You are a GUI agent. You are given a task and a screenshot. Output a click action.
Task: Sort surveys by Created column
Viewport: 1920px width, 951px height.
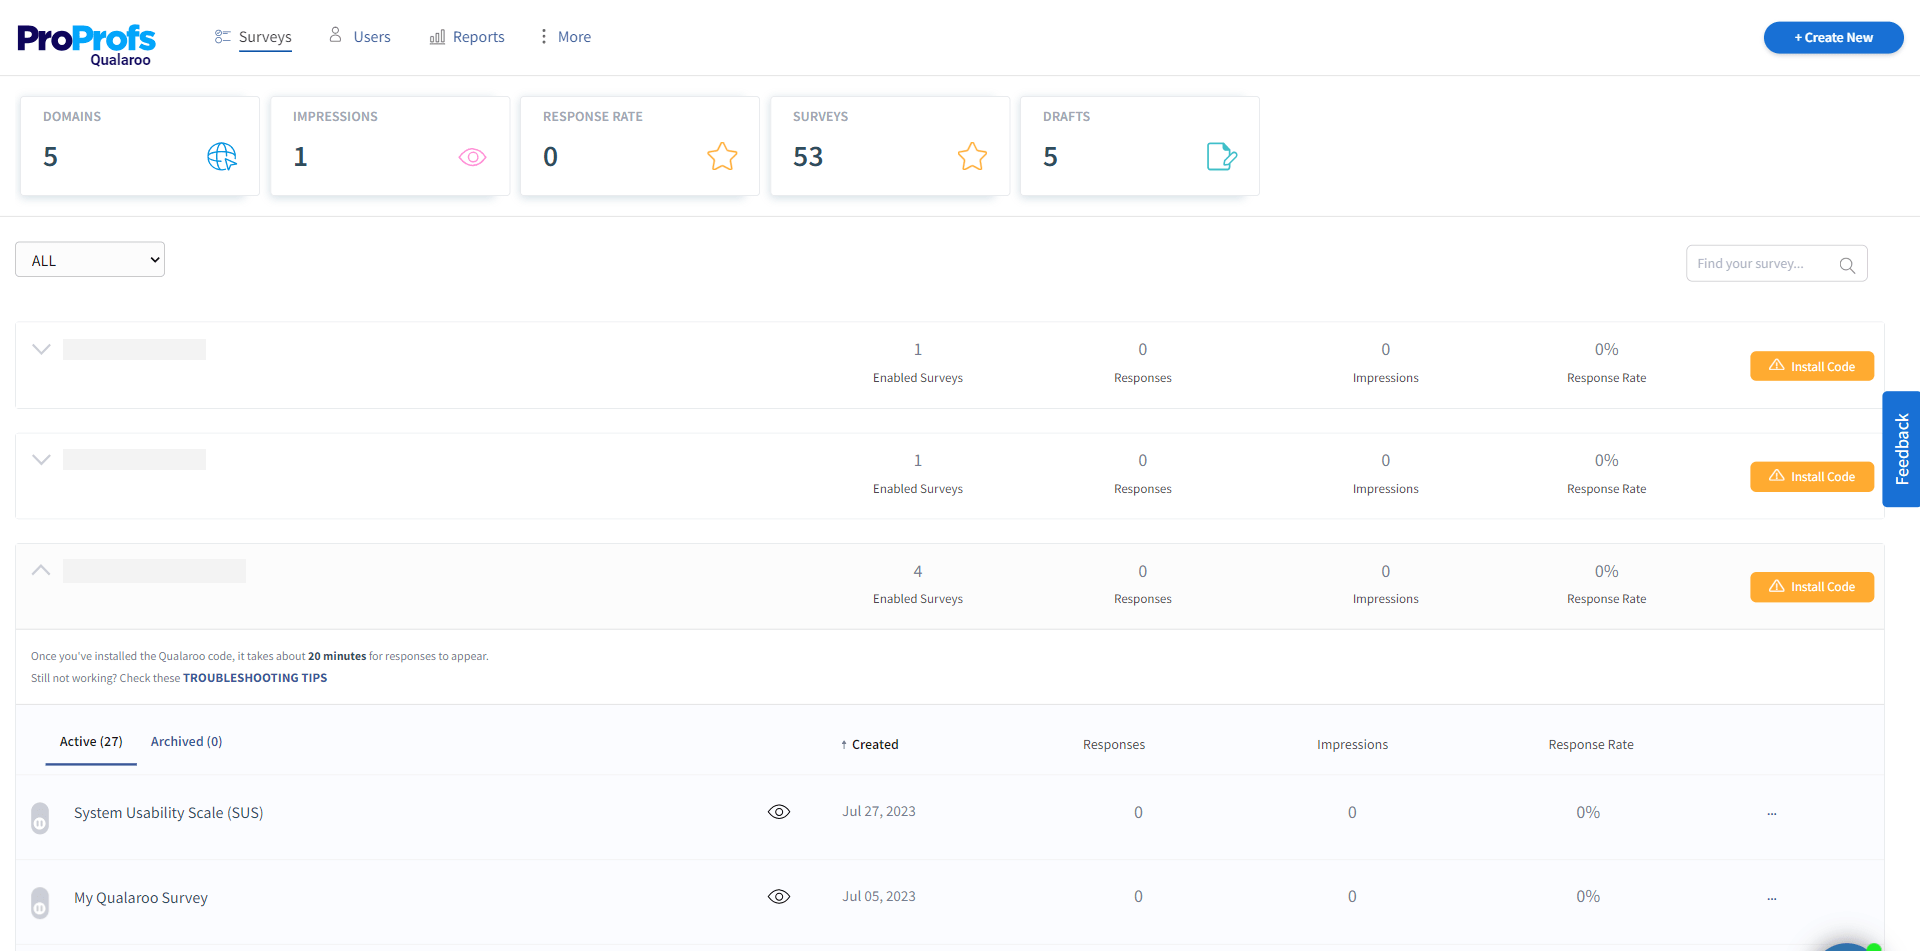[869, 744]
